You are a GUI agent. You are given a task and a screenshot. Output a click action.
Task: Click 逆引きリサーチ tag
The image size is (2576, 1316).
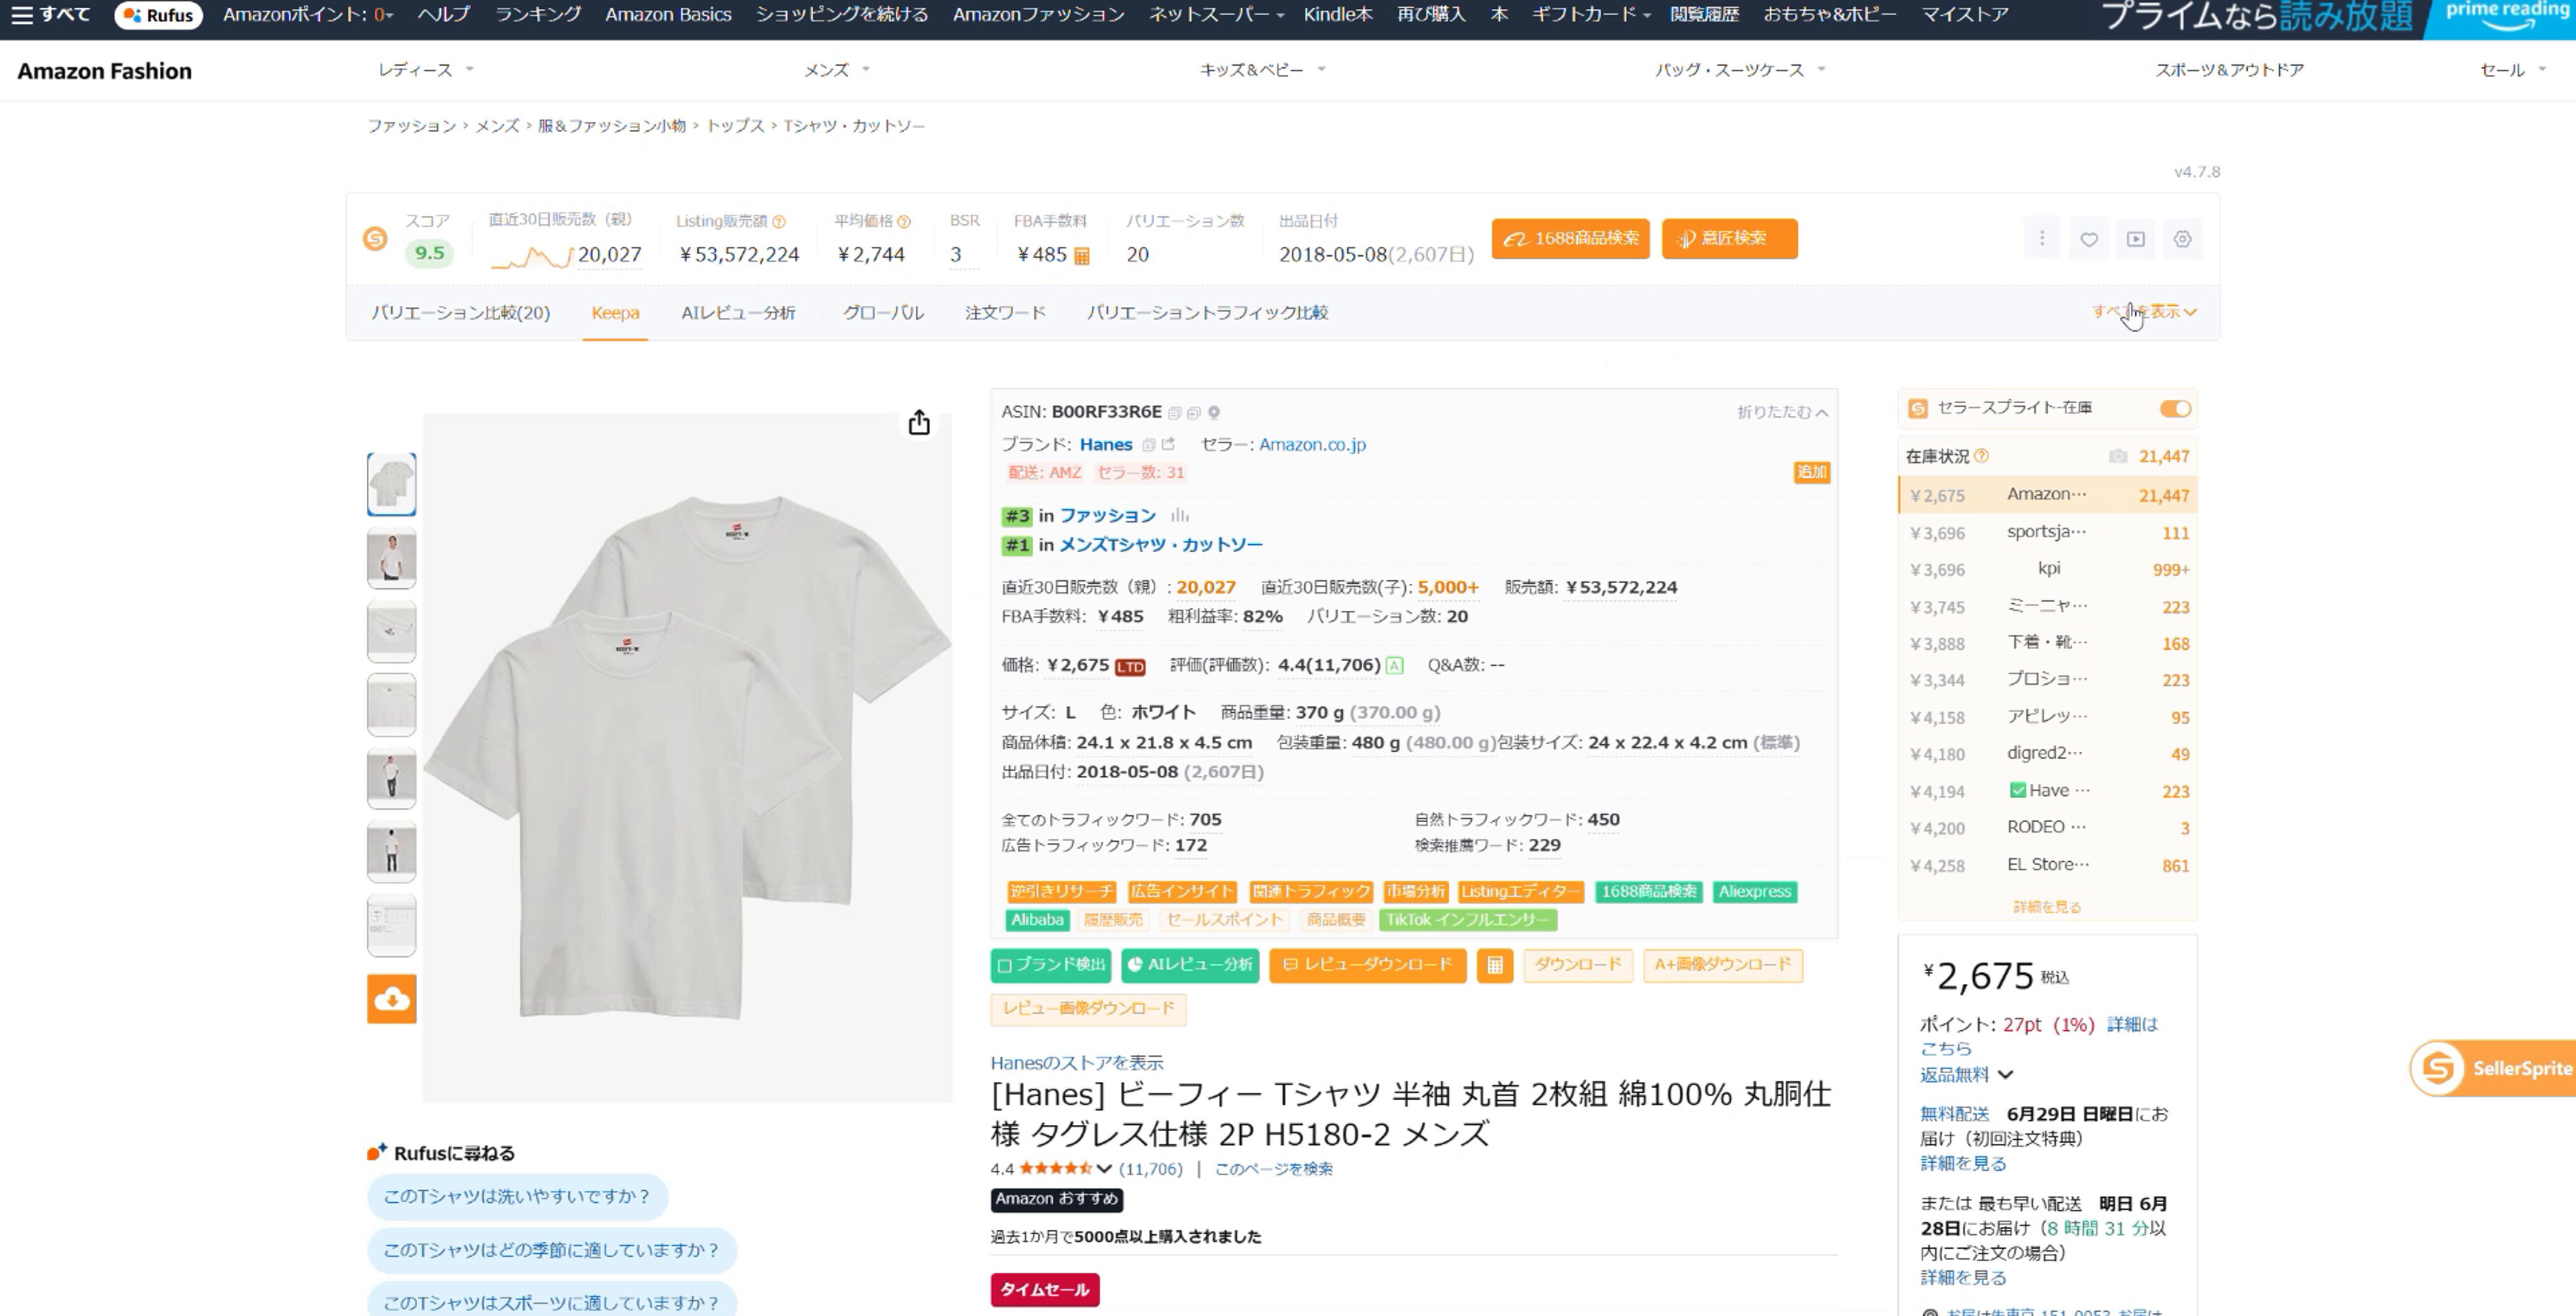coord(1061,891)
